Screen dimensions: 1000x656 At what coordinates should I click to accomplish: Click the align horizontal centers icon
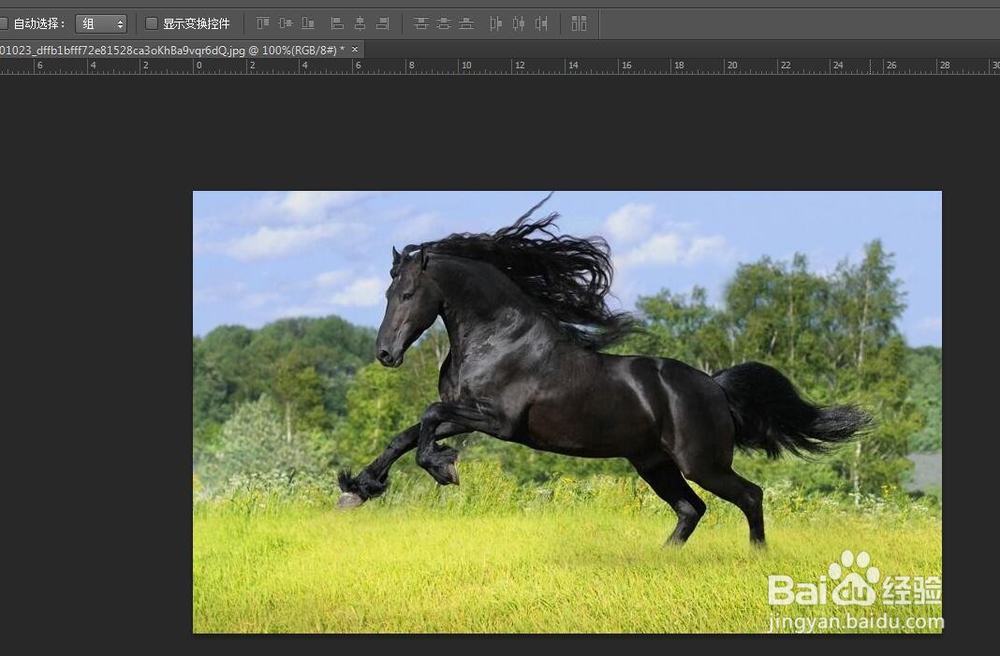click(x=360, y=24)
